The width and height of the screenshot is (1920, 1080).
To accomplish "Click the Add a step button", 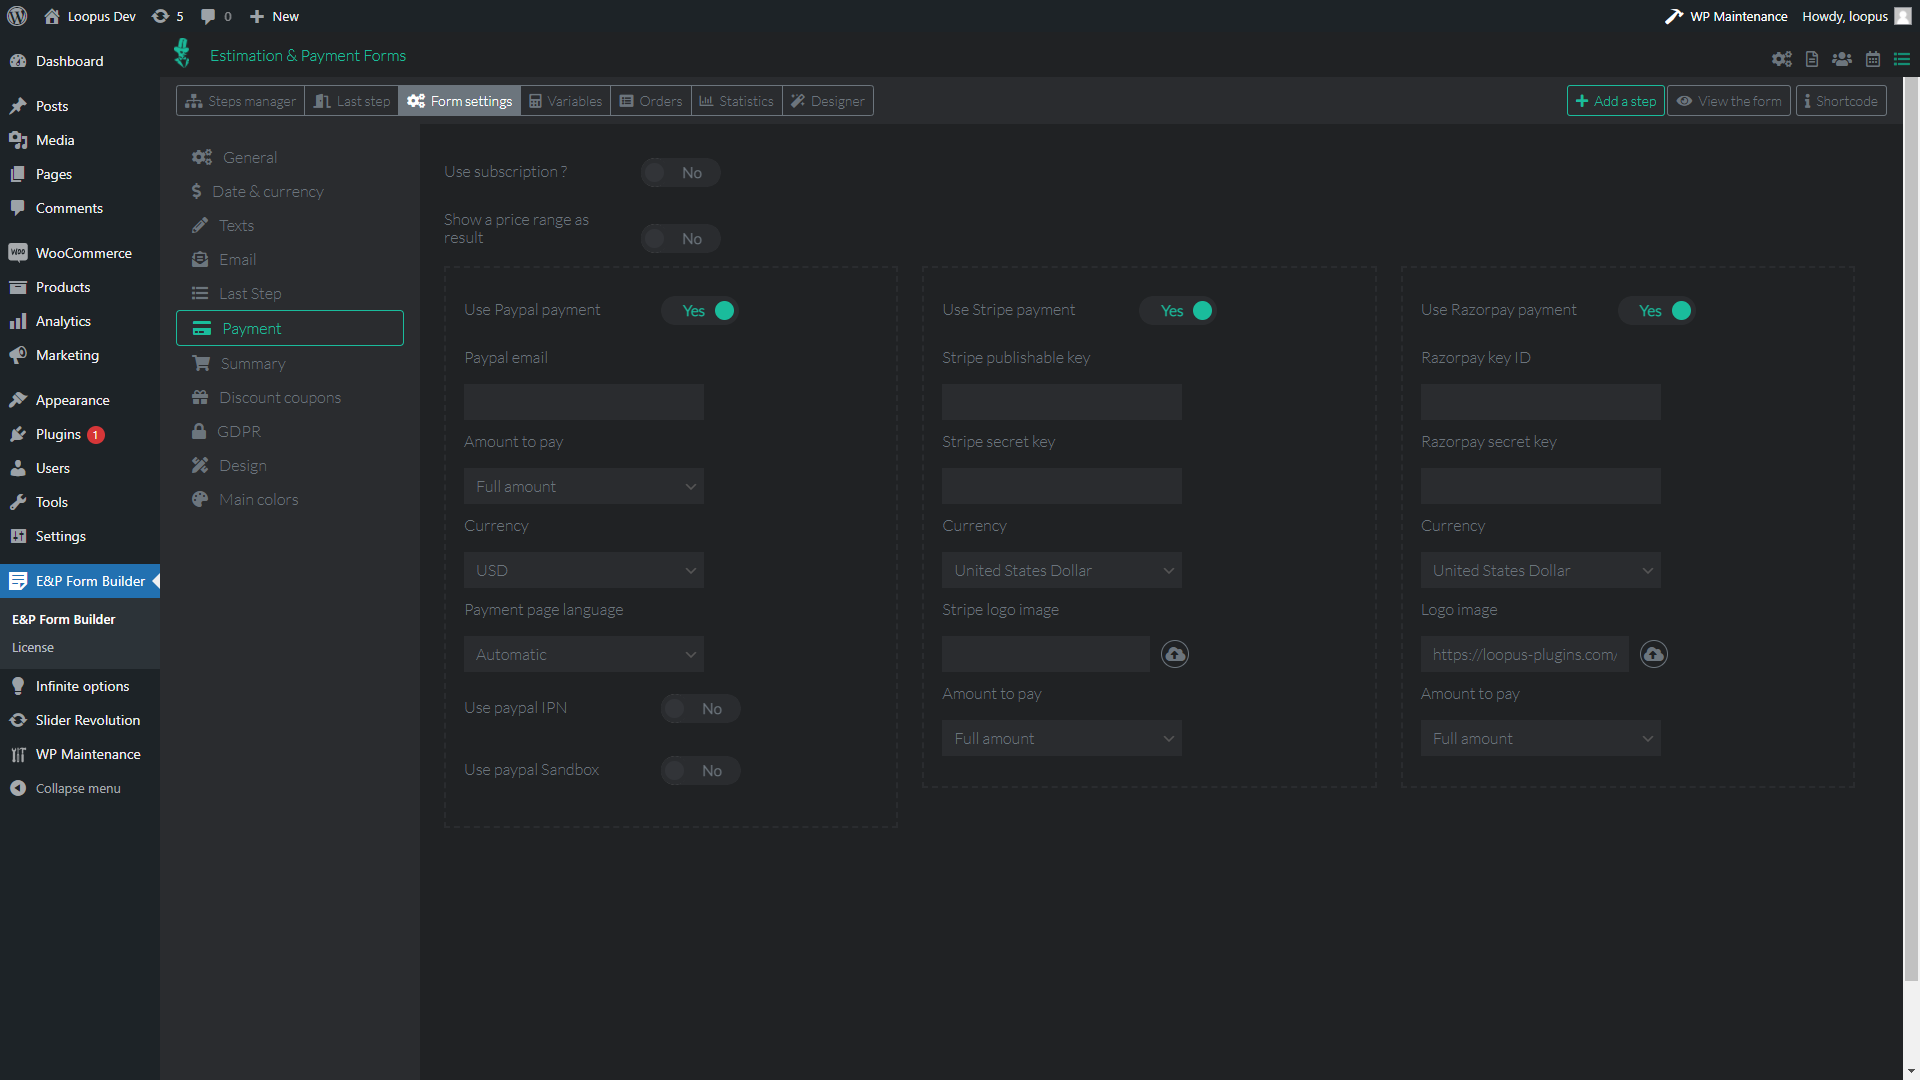I will click(x=1615, y=101).
